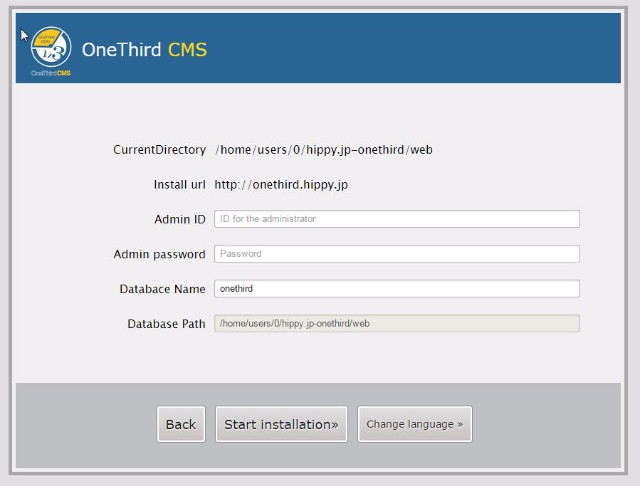This screenshot has width=640, height=486.
Task: Start the installation
Action: point(281,424)
